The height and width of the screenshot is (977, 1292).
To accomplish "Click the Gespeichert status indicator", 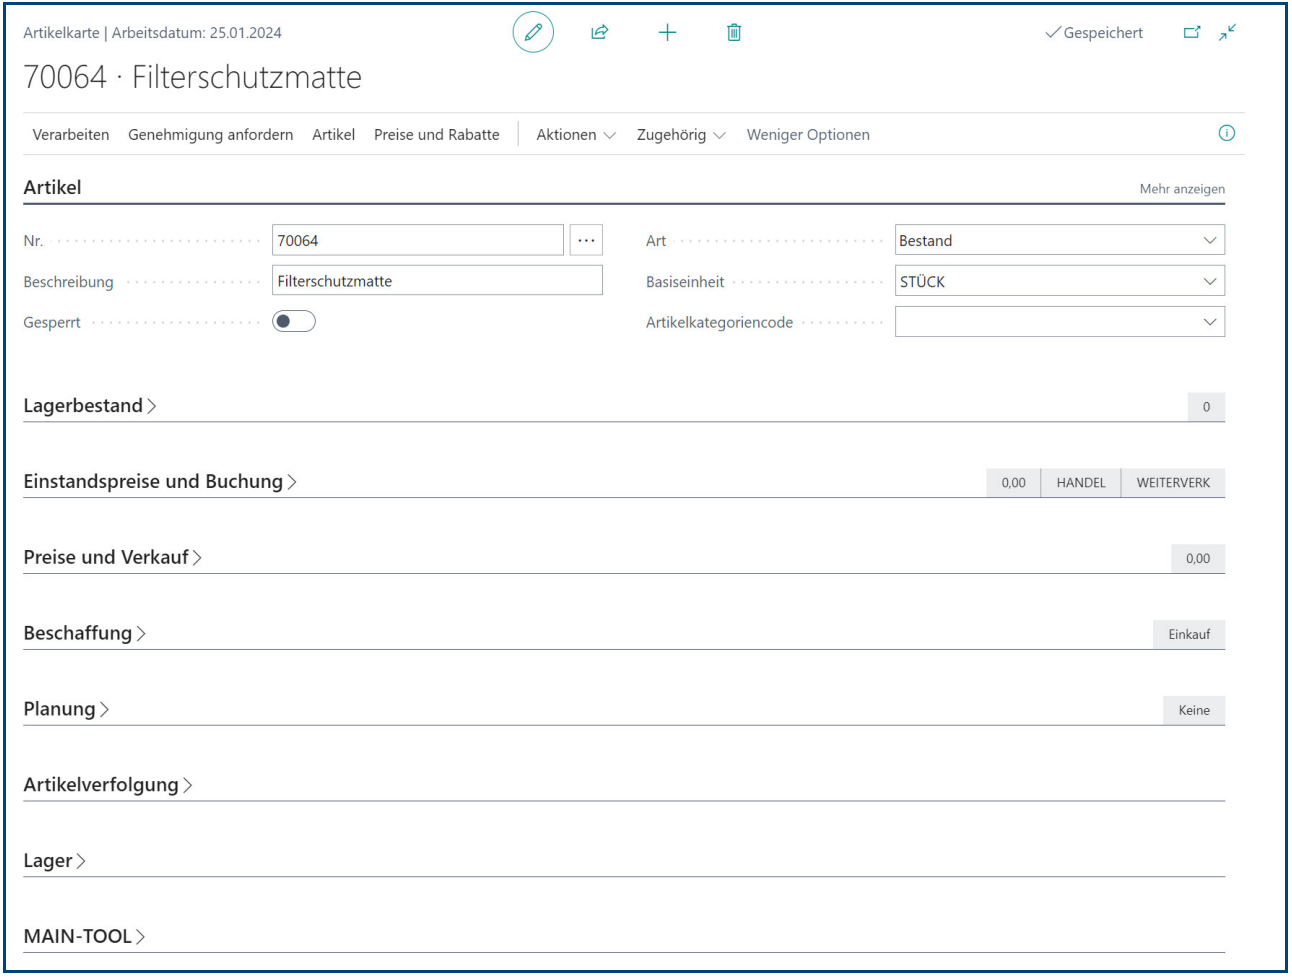I will point(1094,33).
